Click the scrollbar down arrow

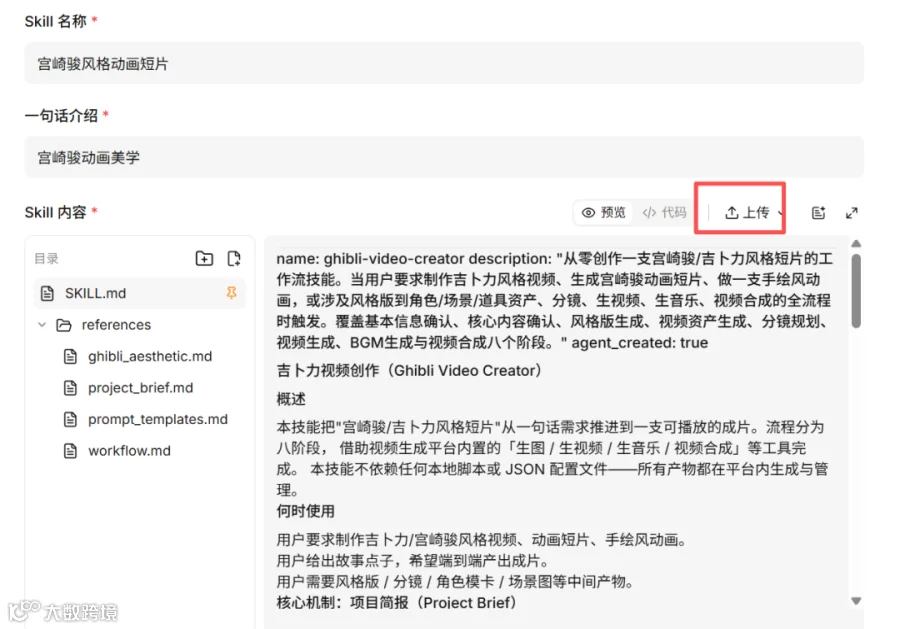coord(856,601)
